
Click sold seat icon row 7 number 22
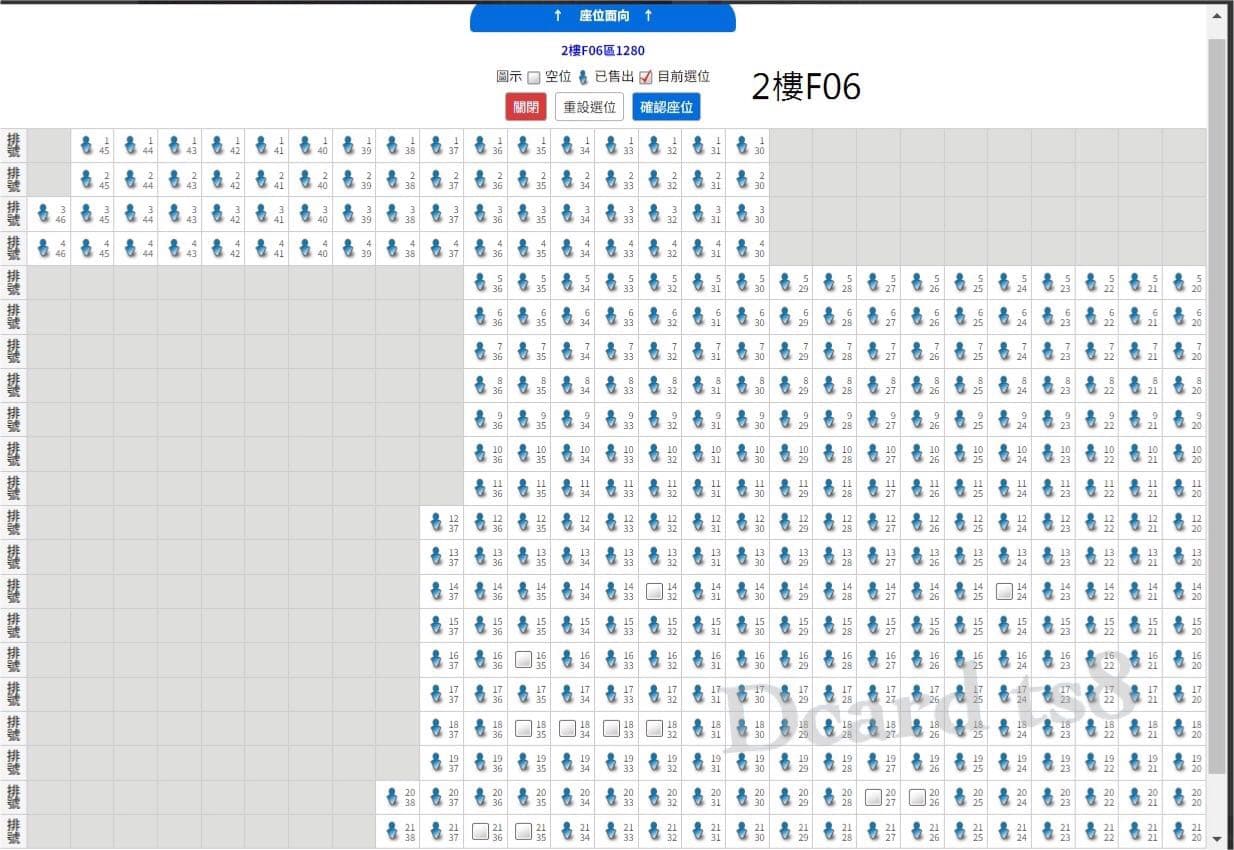click(x=1093, y=351)
